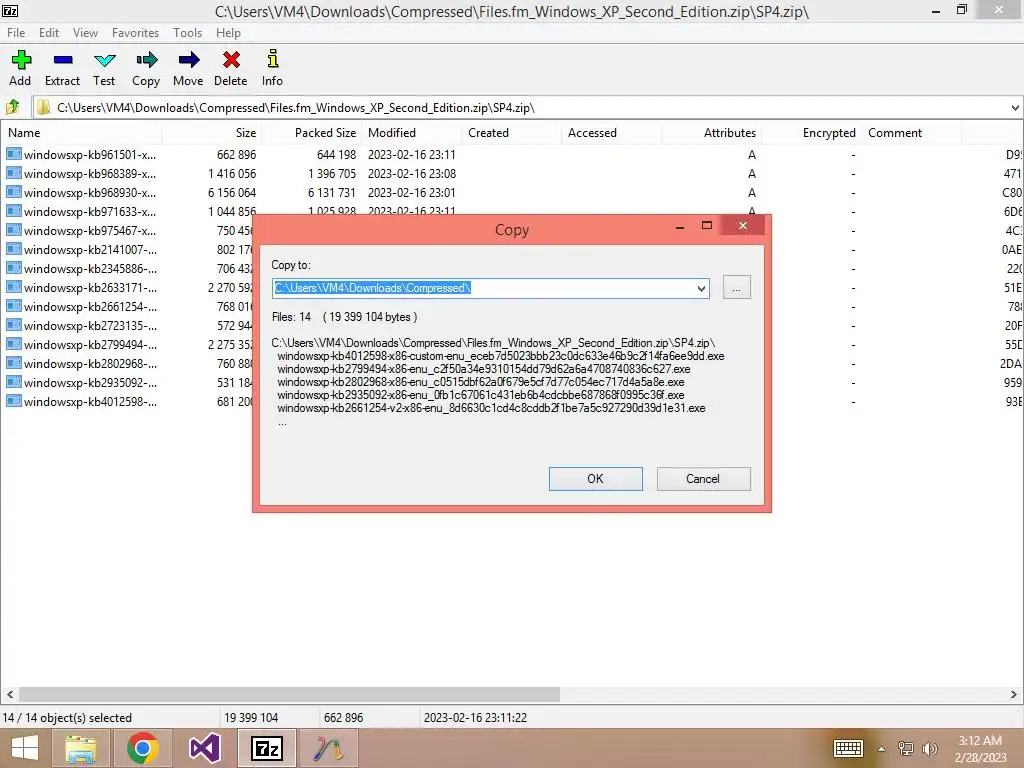
Task: Click icon of windowsxp-kb2723135 file
Action: coord(14,325)
